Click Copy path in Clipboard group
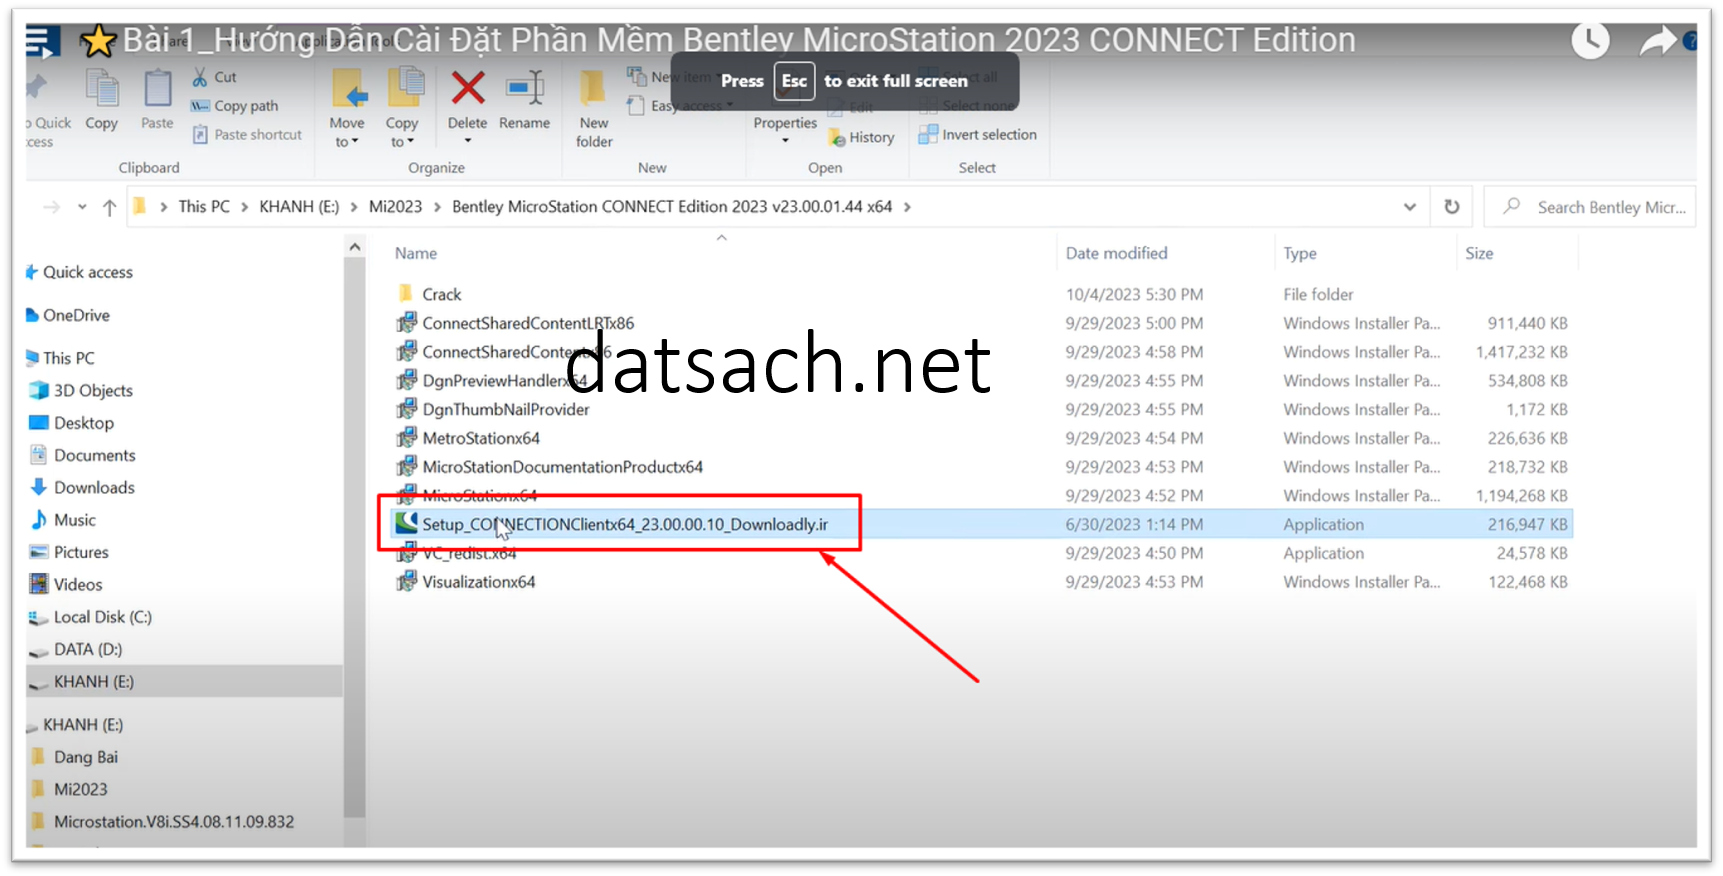Viewport: 1723px width, 876px height. [x=236, y=106]
